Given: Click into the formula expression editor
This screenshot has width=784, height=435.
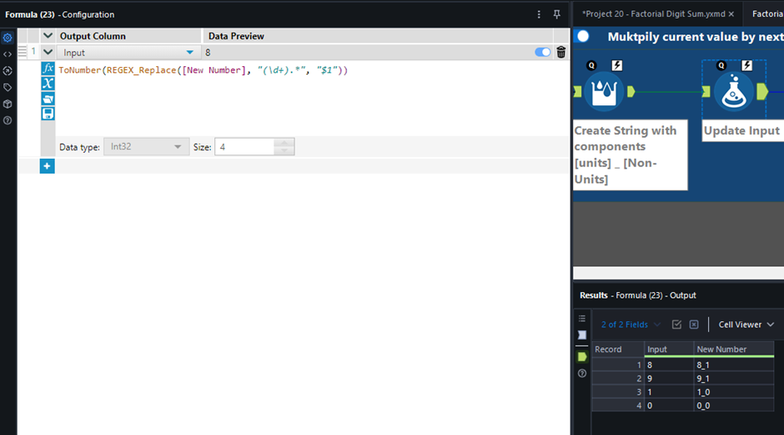Looking at the screenshot, I should point(310,98).
